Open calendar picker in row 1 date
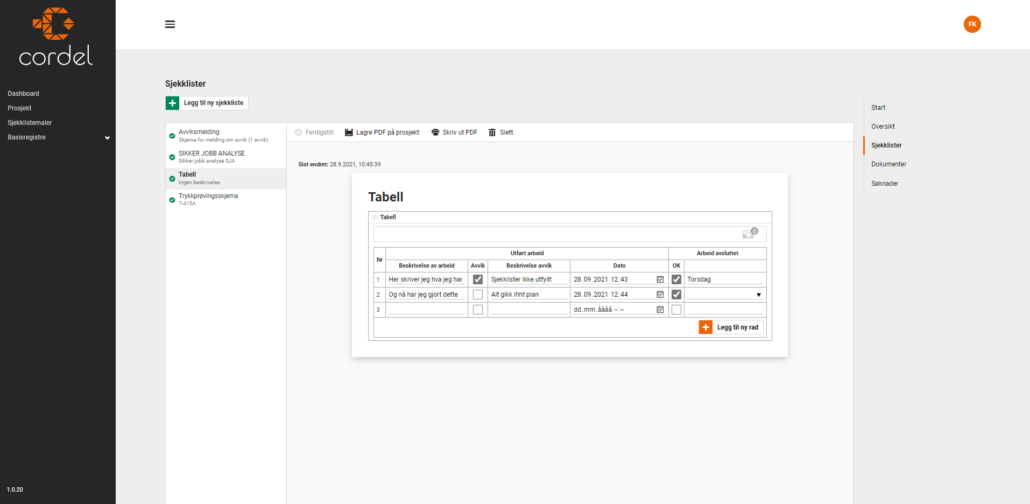Viewport: 1030px width, 504px height. (x=660, y=280)
